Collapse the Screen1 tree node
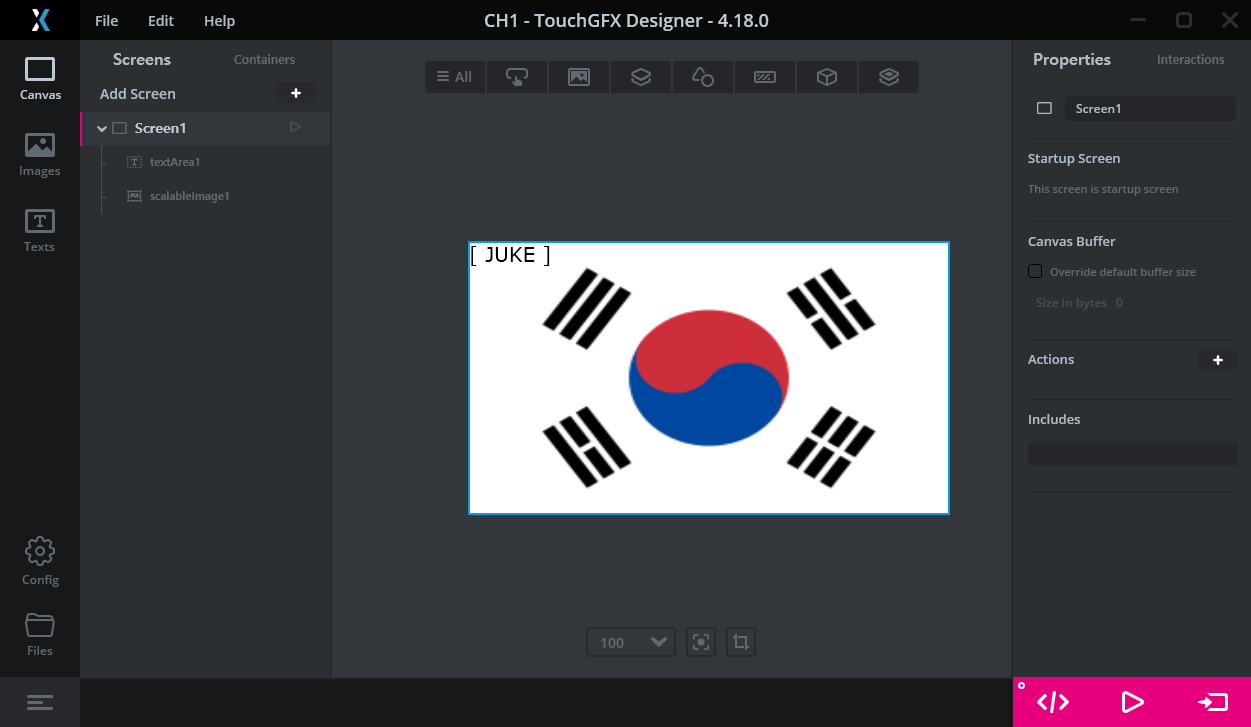Image resolution: width=1251 pixels, height=727 pixels. click(102, 128)
